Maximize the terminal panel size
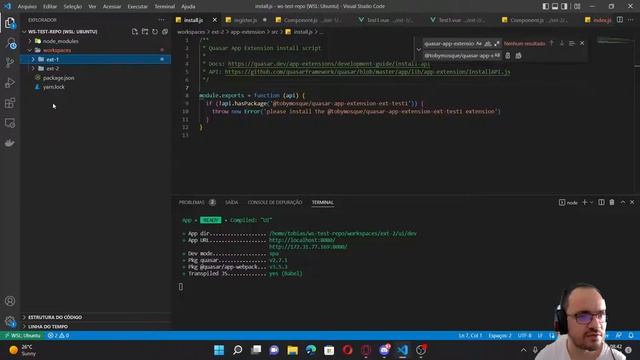Viewport: 640px width, 360px height. pyautogui.click(x=623, y=202)
